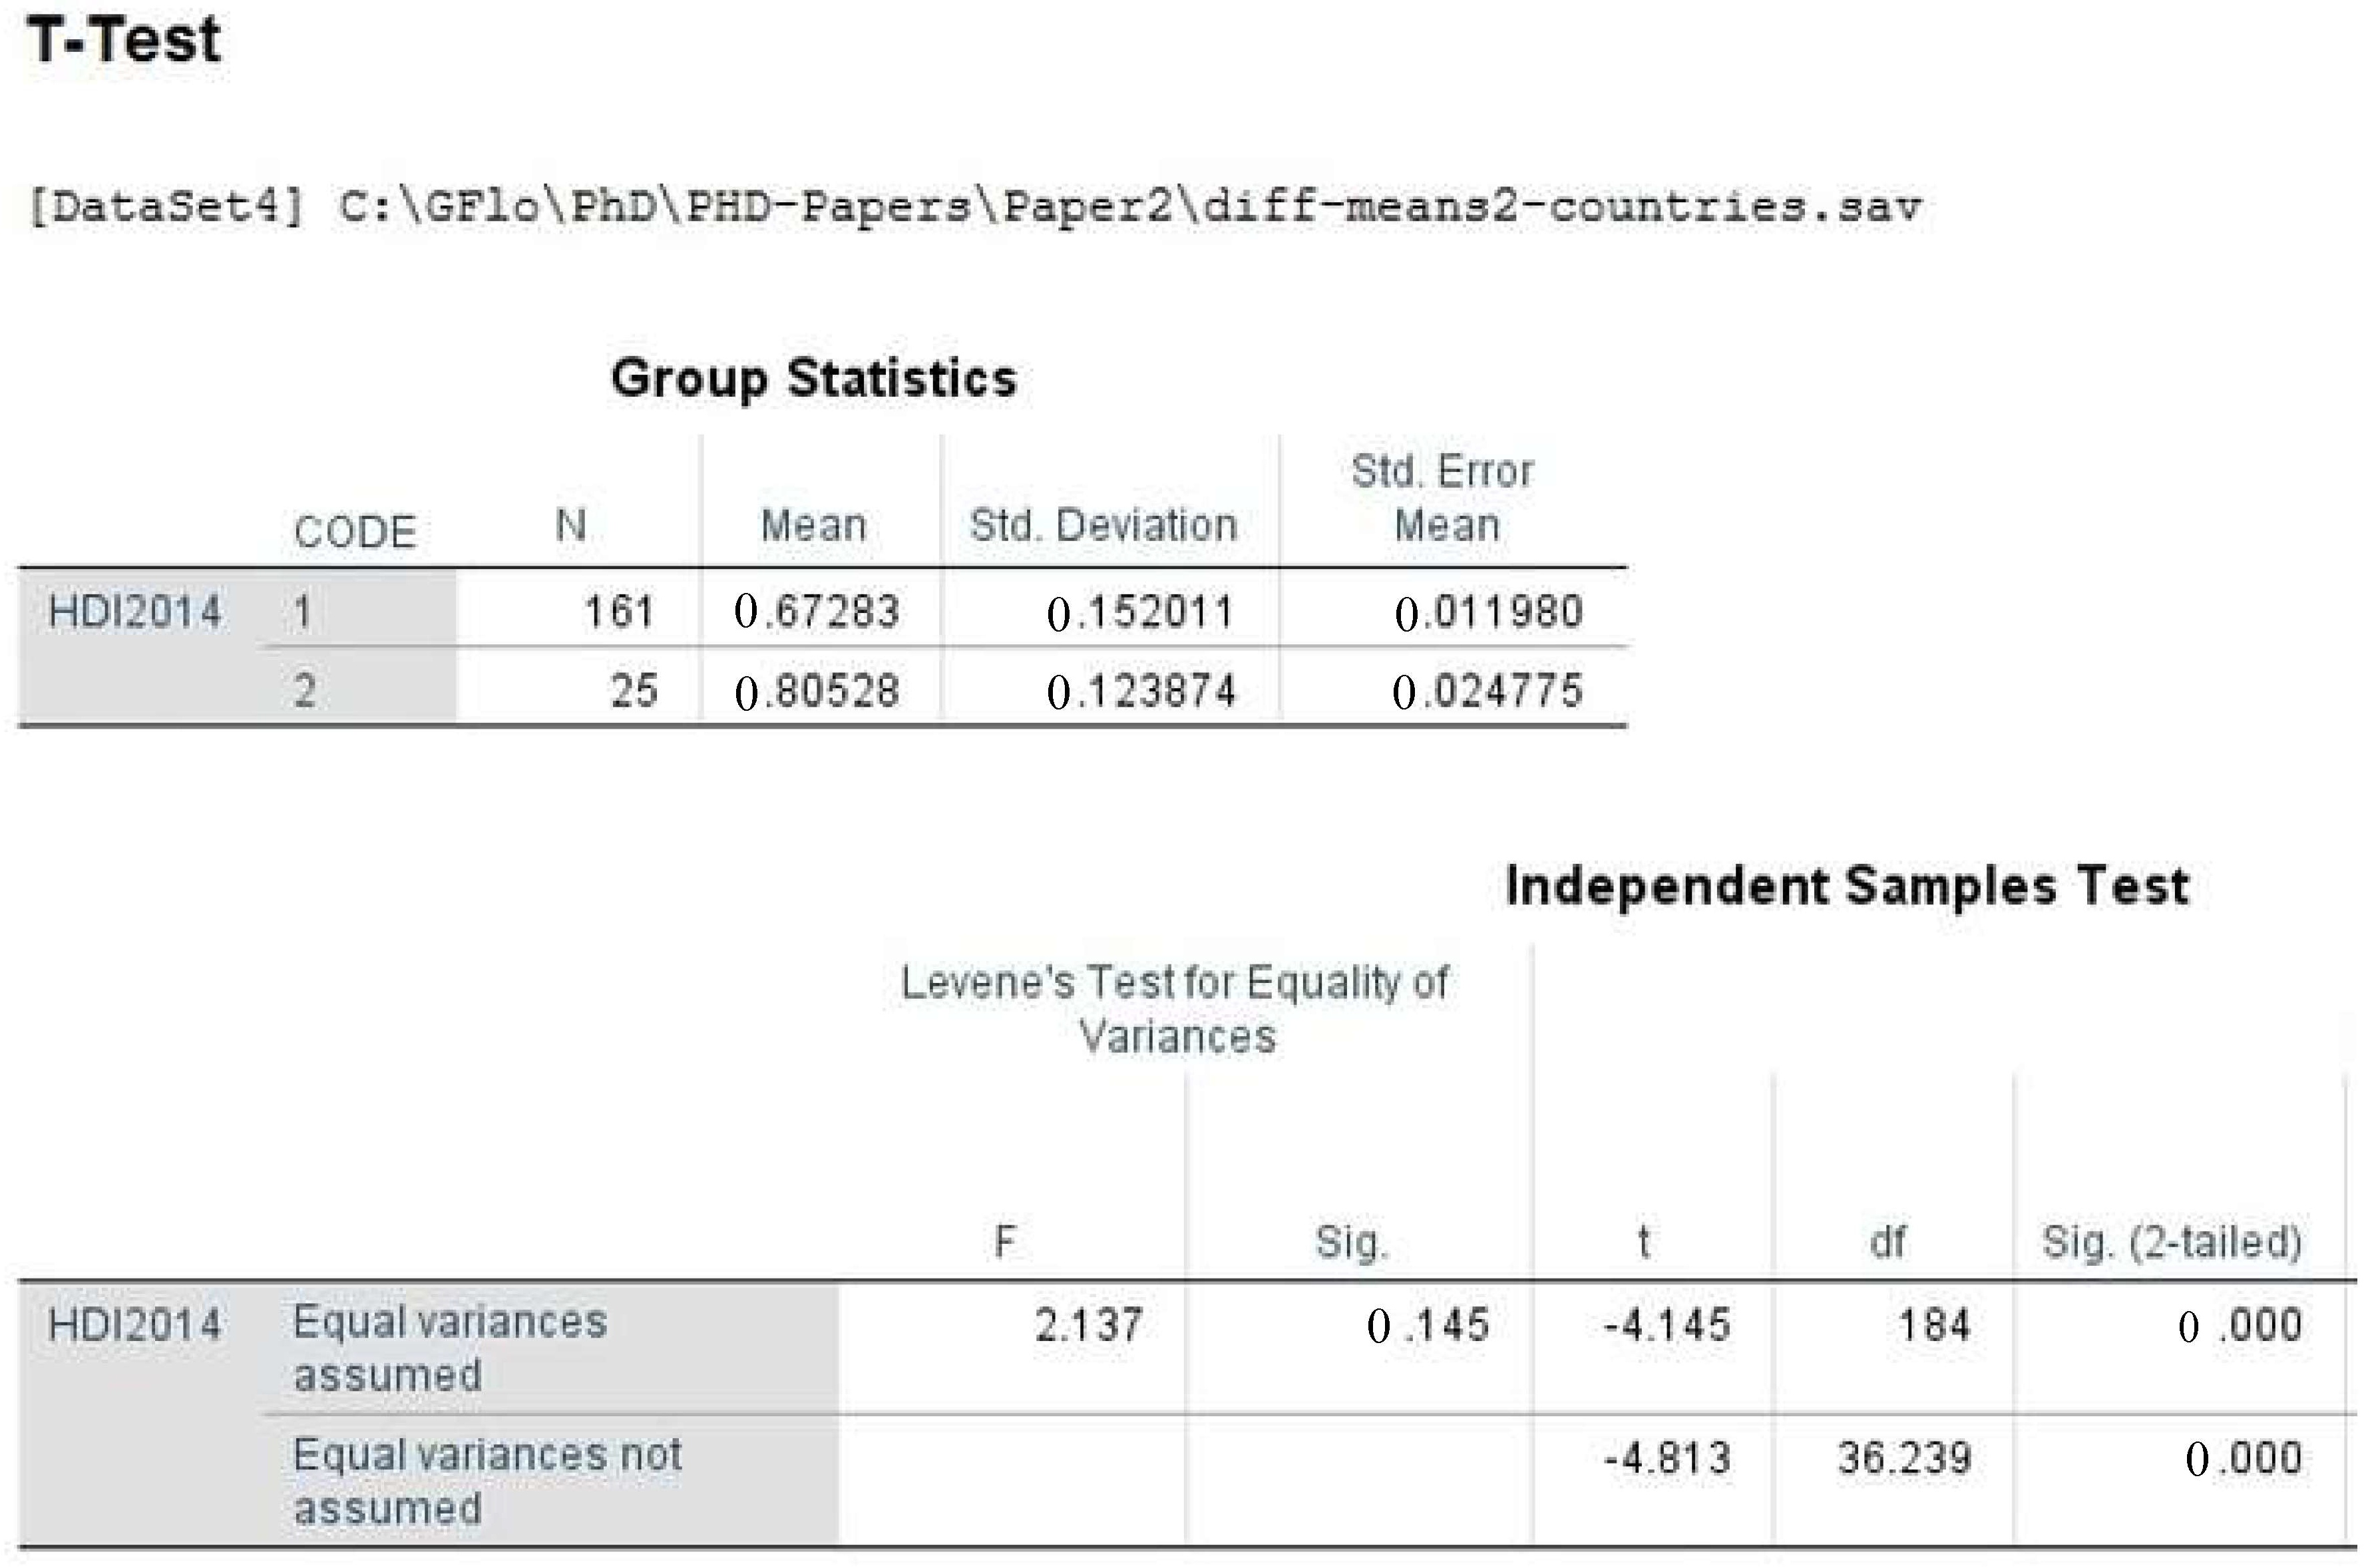The height and width of the screenshot is (1568, 2374).
Task: Click the t value -4.813 cell
Action: tap(1666, 1459)
